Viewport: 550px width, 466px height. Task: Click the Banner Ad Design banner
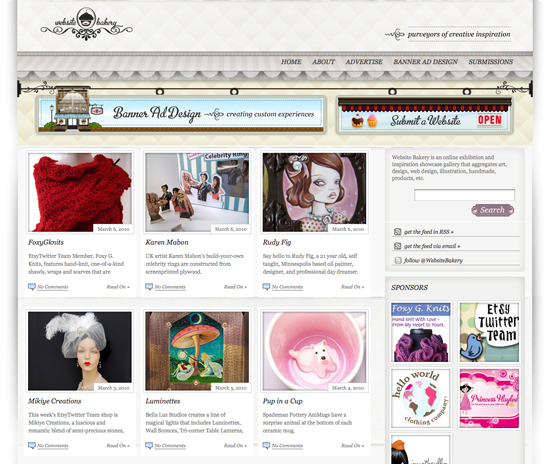coord(181,115)
